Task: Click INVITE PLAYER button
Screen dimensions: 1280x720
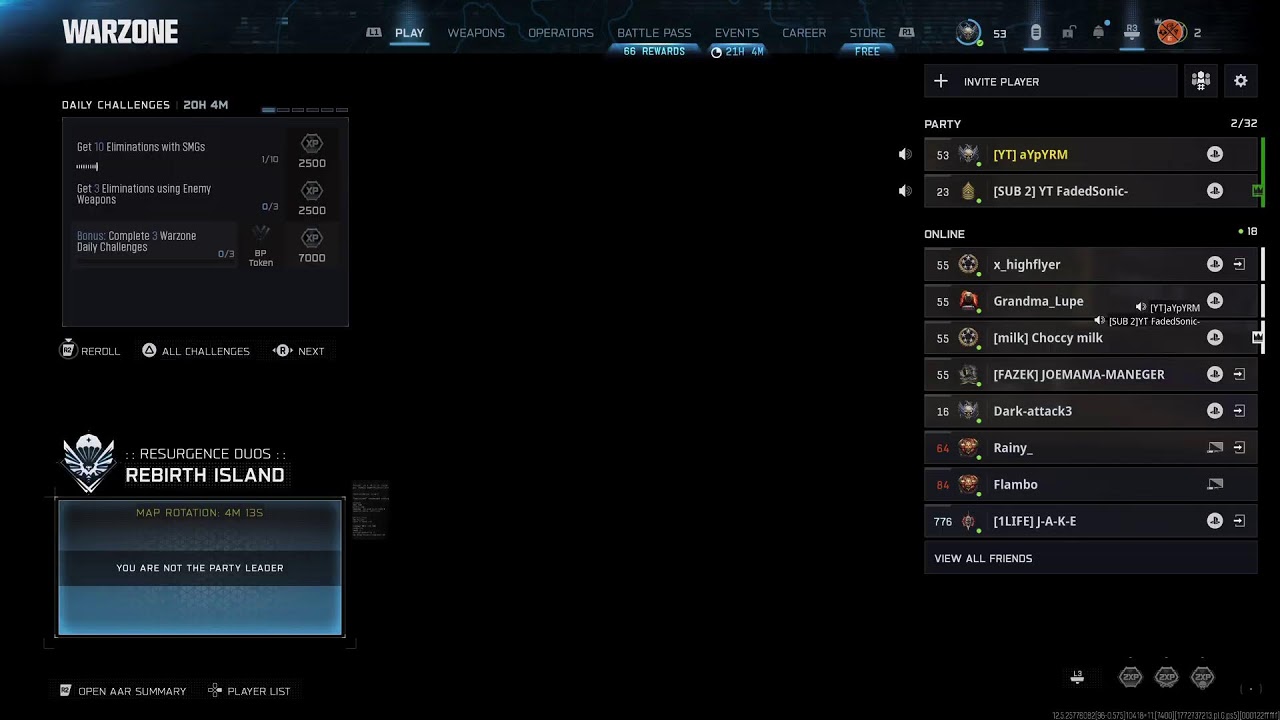Action: click(x=1050, y=81)
